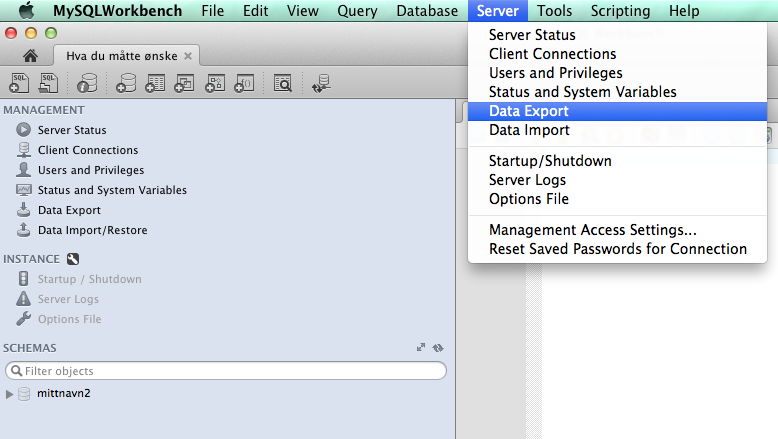
Task: Choose Server Logs from Server menu
Action: click(617, 180)
